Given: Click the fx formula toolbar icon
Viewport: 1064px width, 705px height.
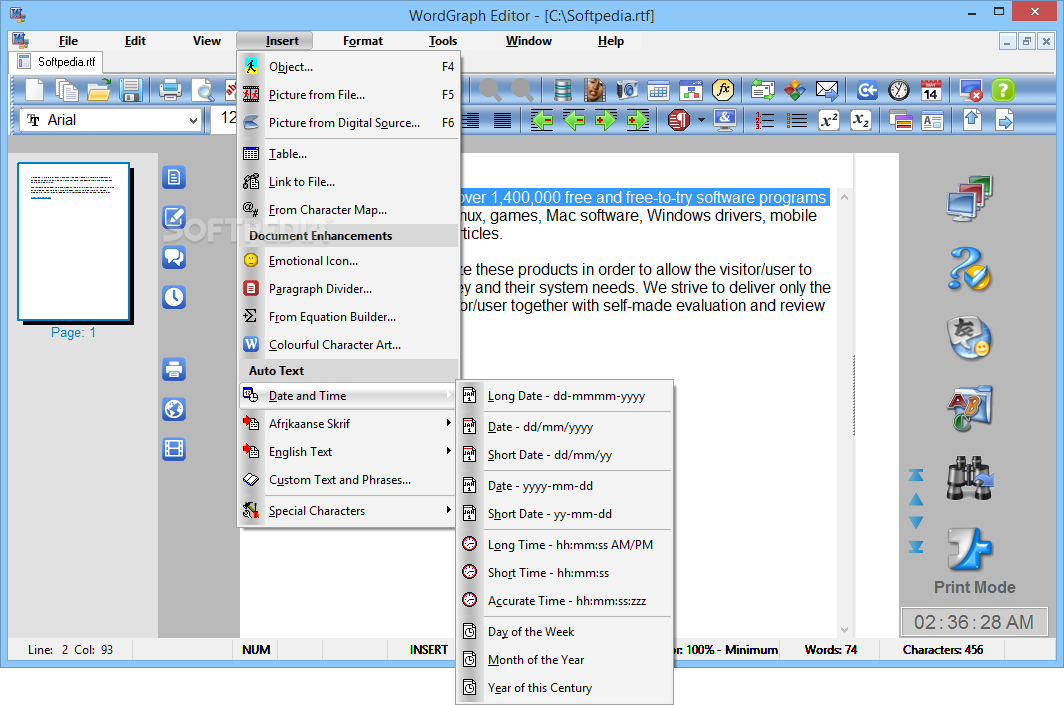Looking at the screenshot, I should coord(723,90).
